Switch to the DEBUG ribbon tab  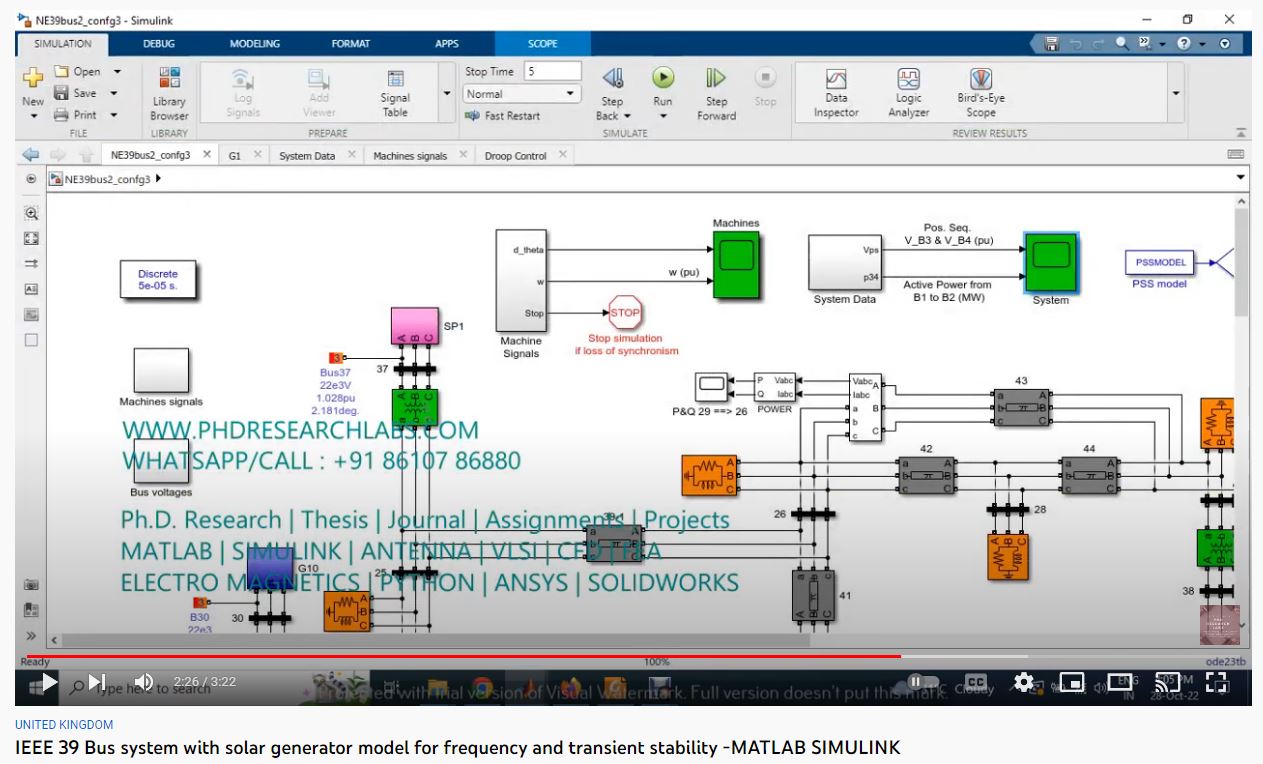tap(158, 44)
